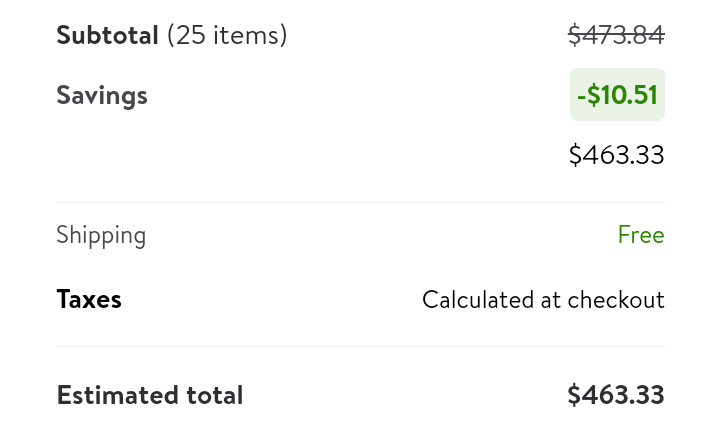Click the green "Free" shipping text
This screenshot has height=436, width=720.
click(641, 236)
